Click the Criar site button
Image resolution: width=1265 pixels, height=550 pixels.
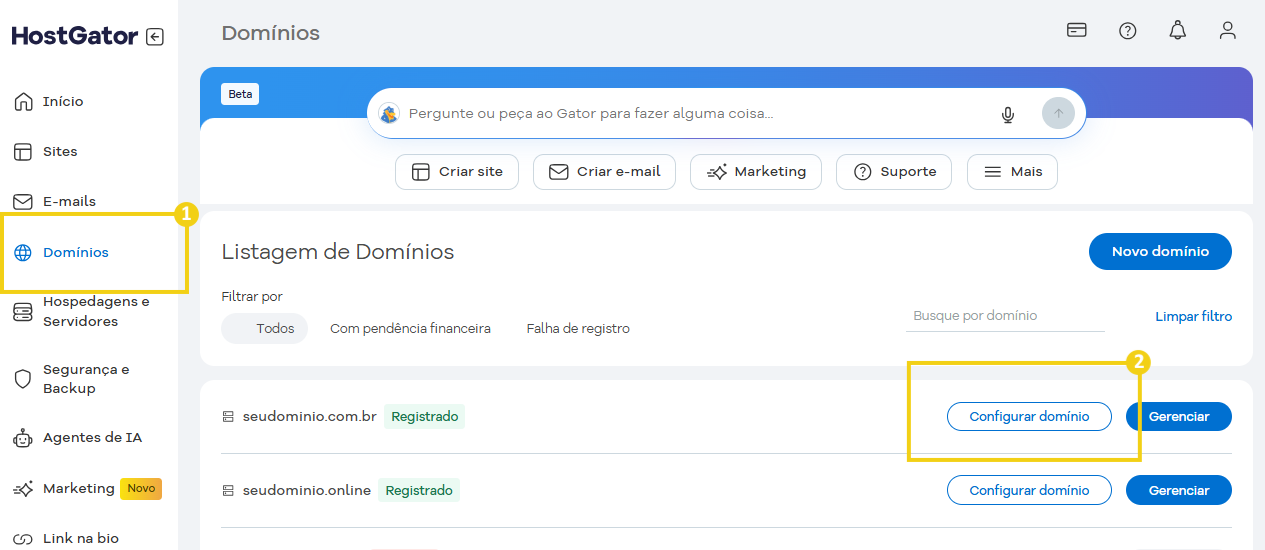tap(456, 171)
